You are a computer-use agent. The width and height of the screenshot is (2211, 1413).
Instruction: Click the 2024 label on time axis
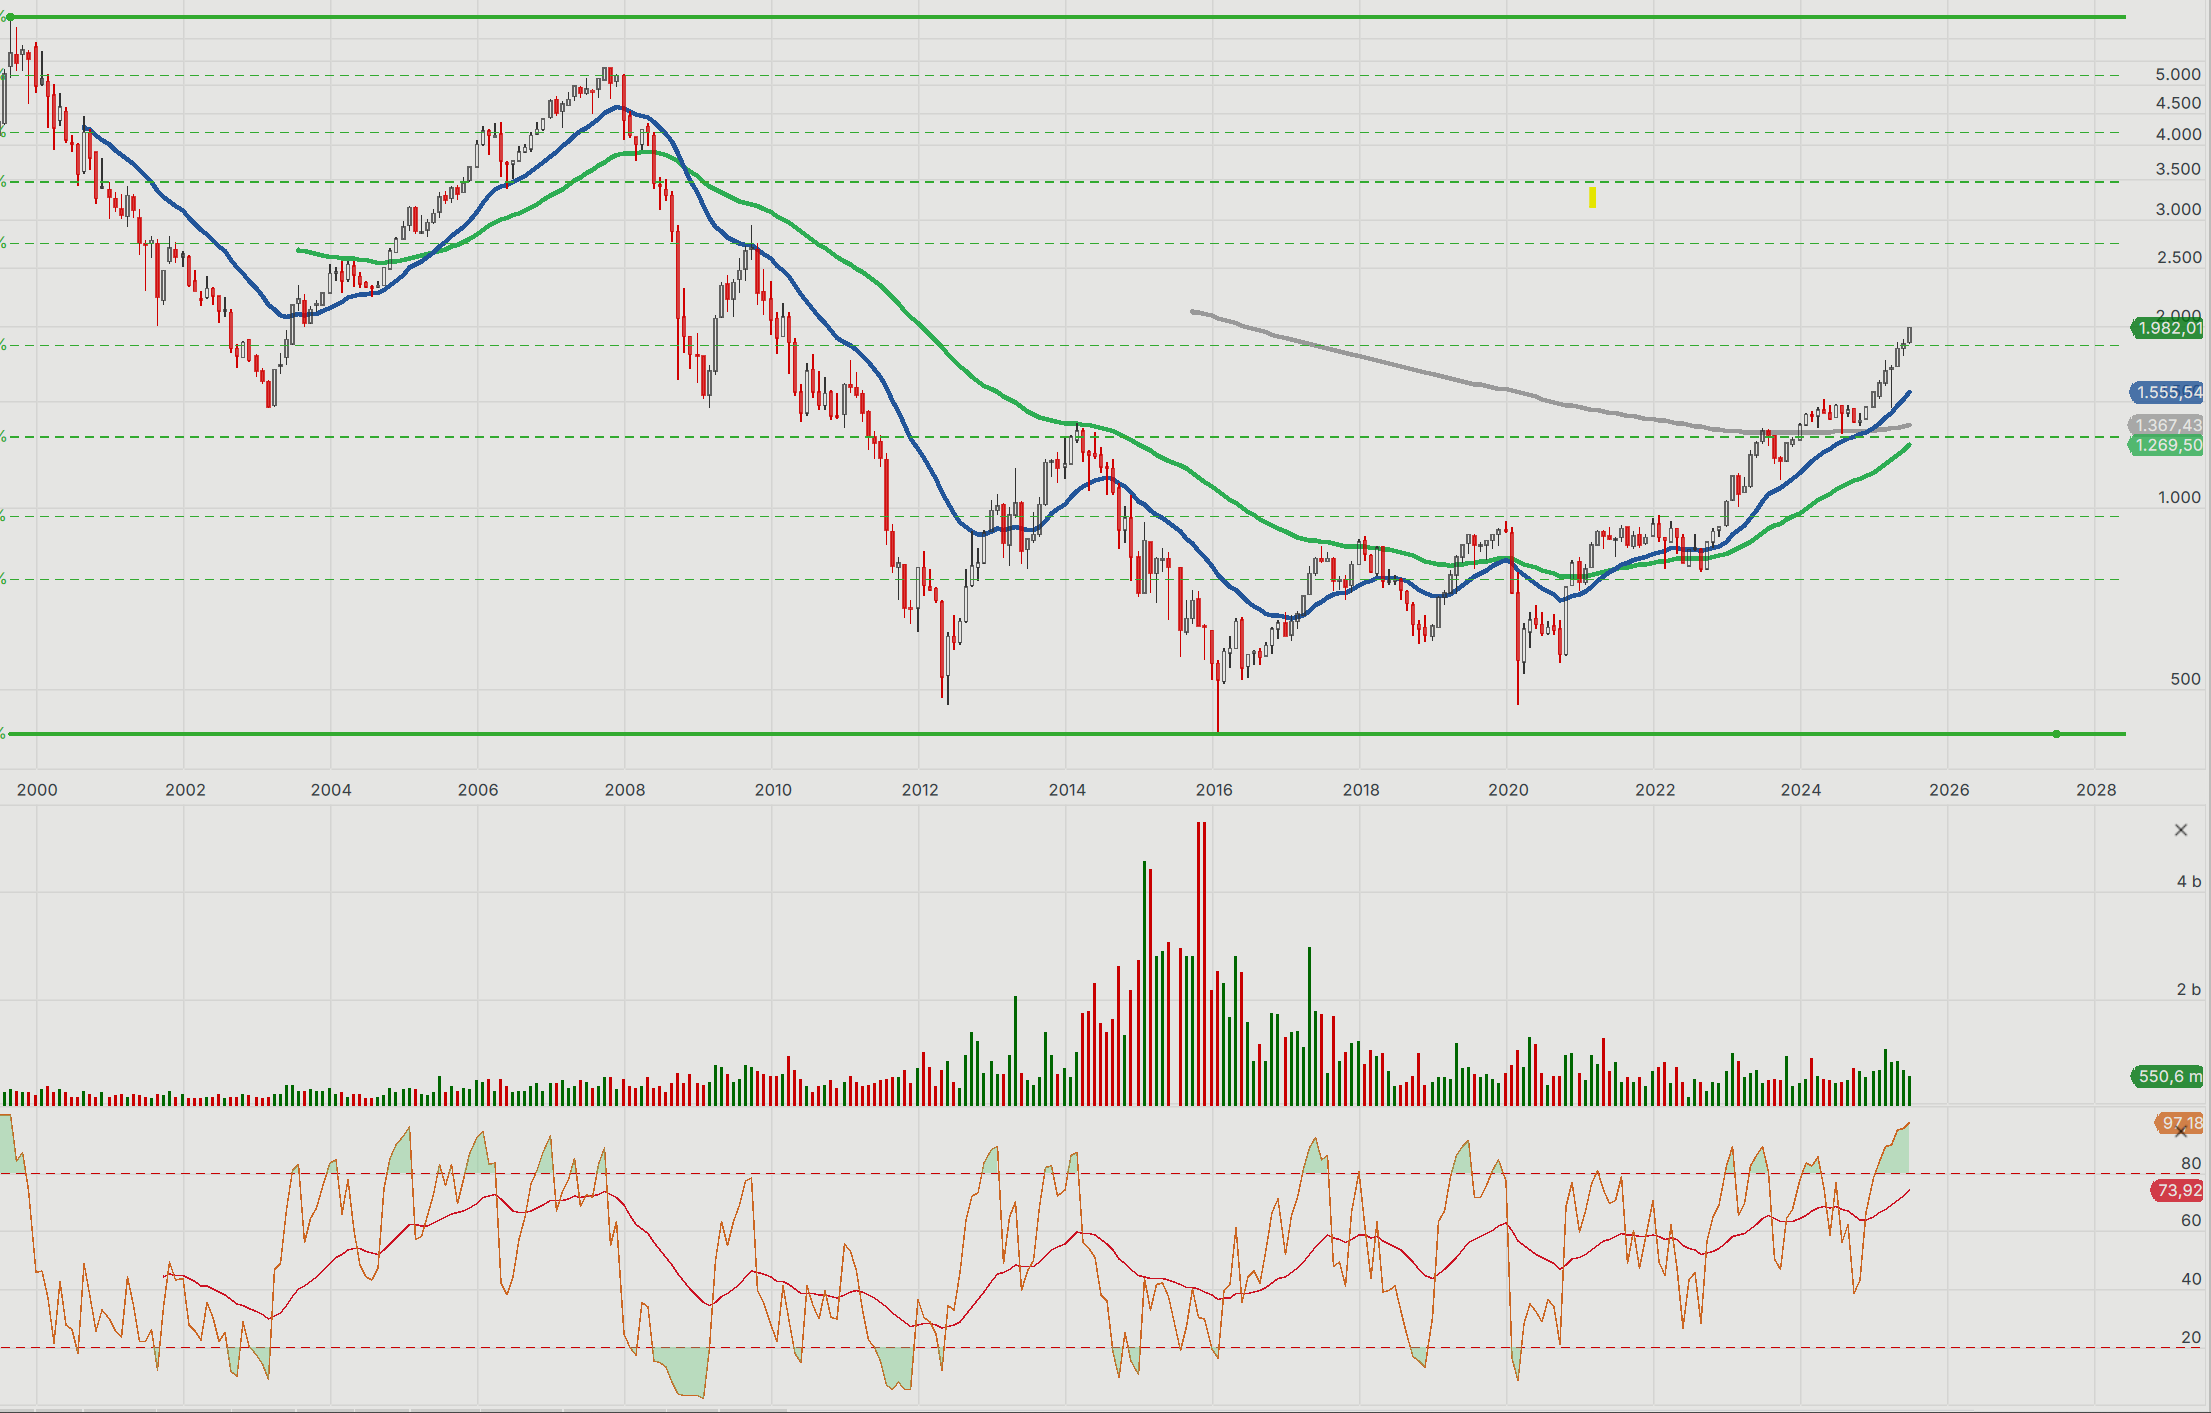click(x=1801, y=790)
